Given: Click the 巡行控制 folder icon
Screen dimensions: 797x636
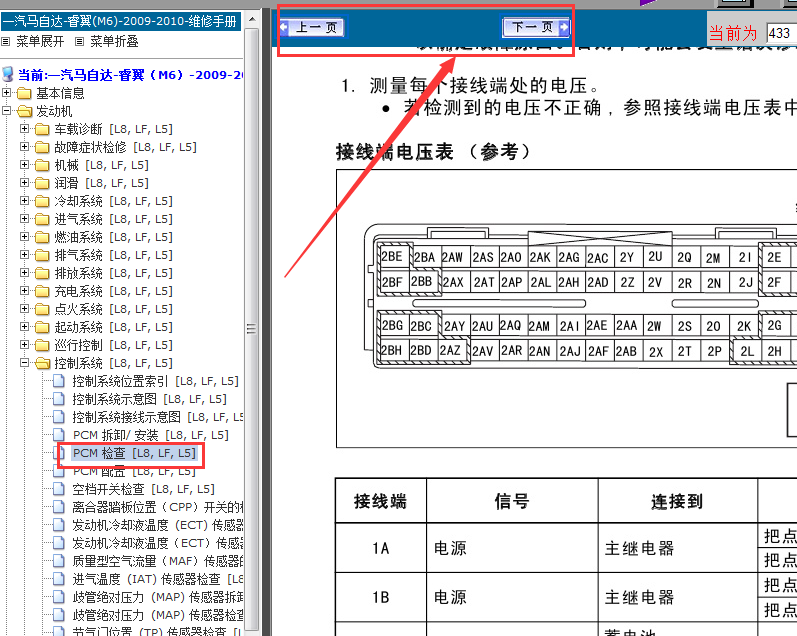Looking at the screenshot, I should click(x=42, y=346).
